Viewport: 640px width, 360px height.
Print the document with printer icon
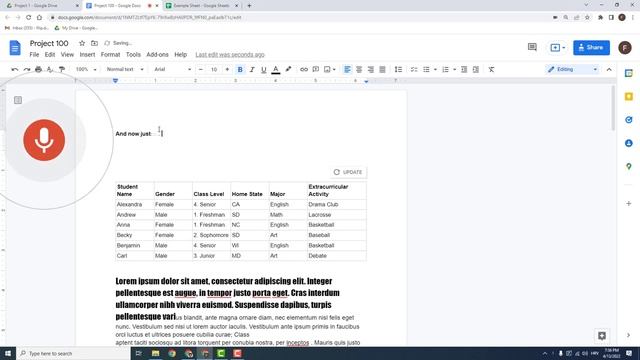pos(38,69)
